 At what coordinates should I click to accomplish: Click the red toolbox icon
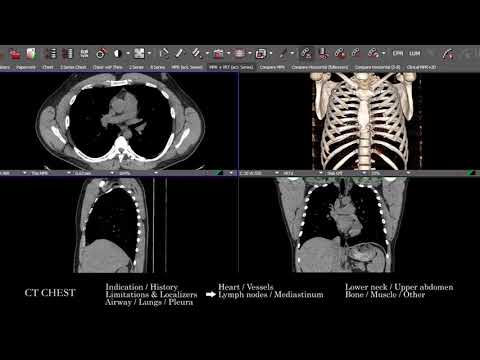click(x=218, y=54)
